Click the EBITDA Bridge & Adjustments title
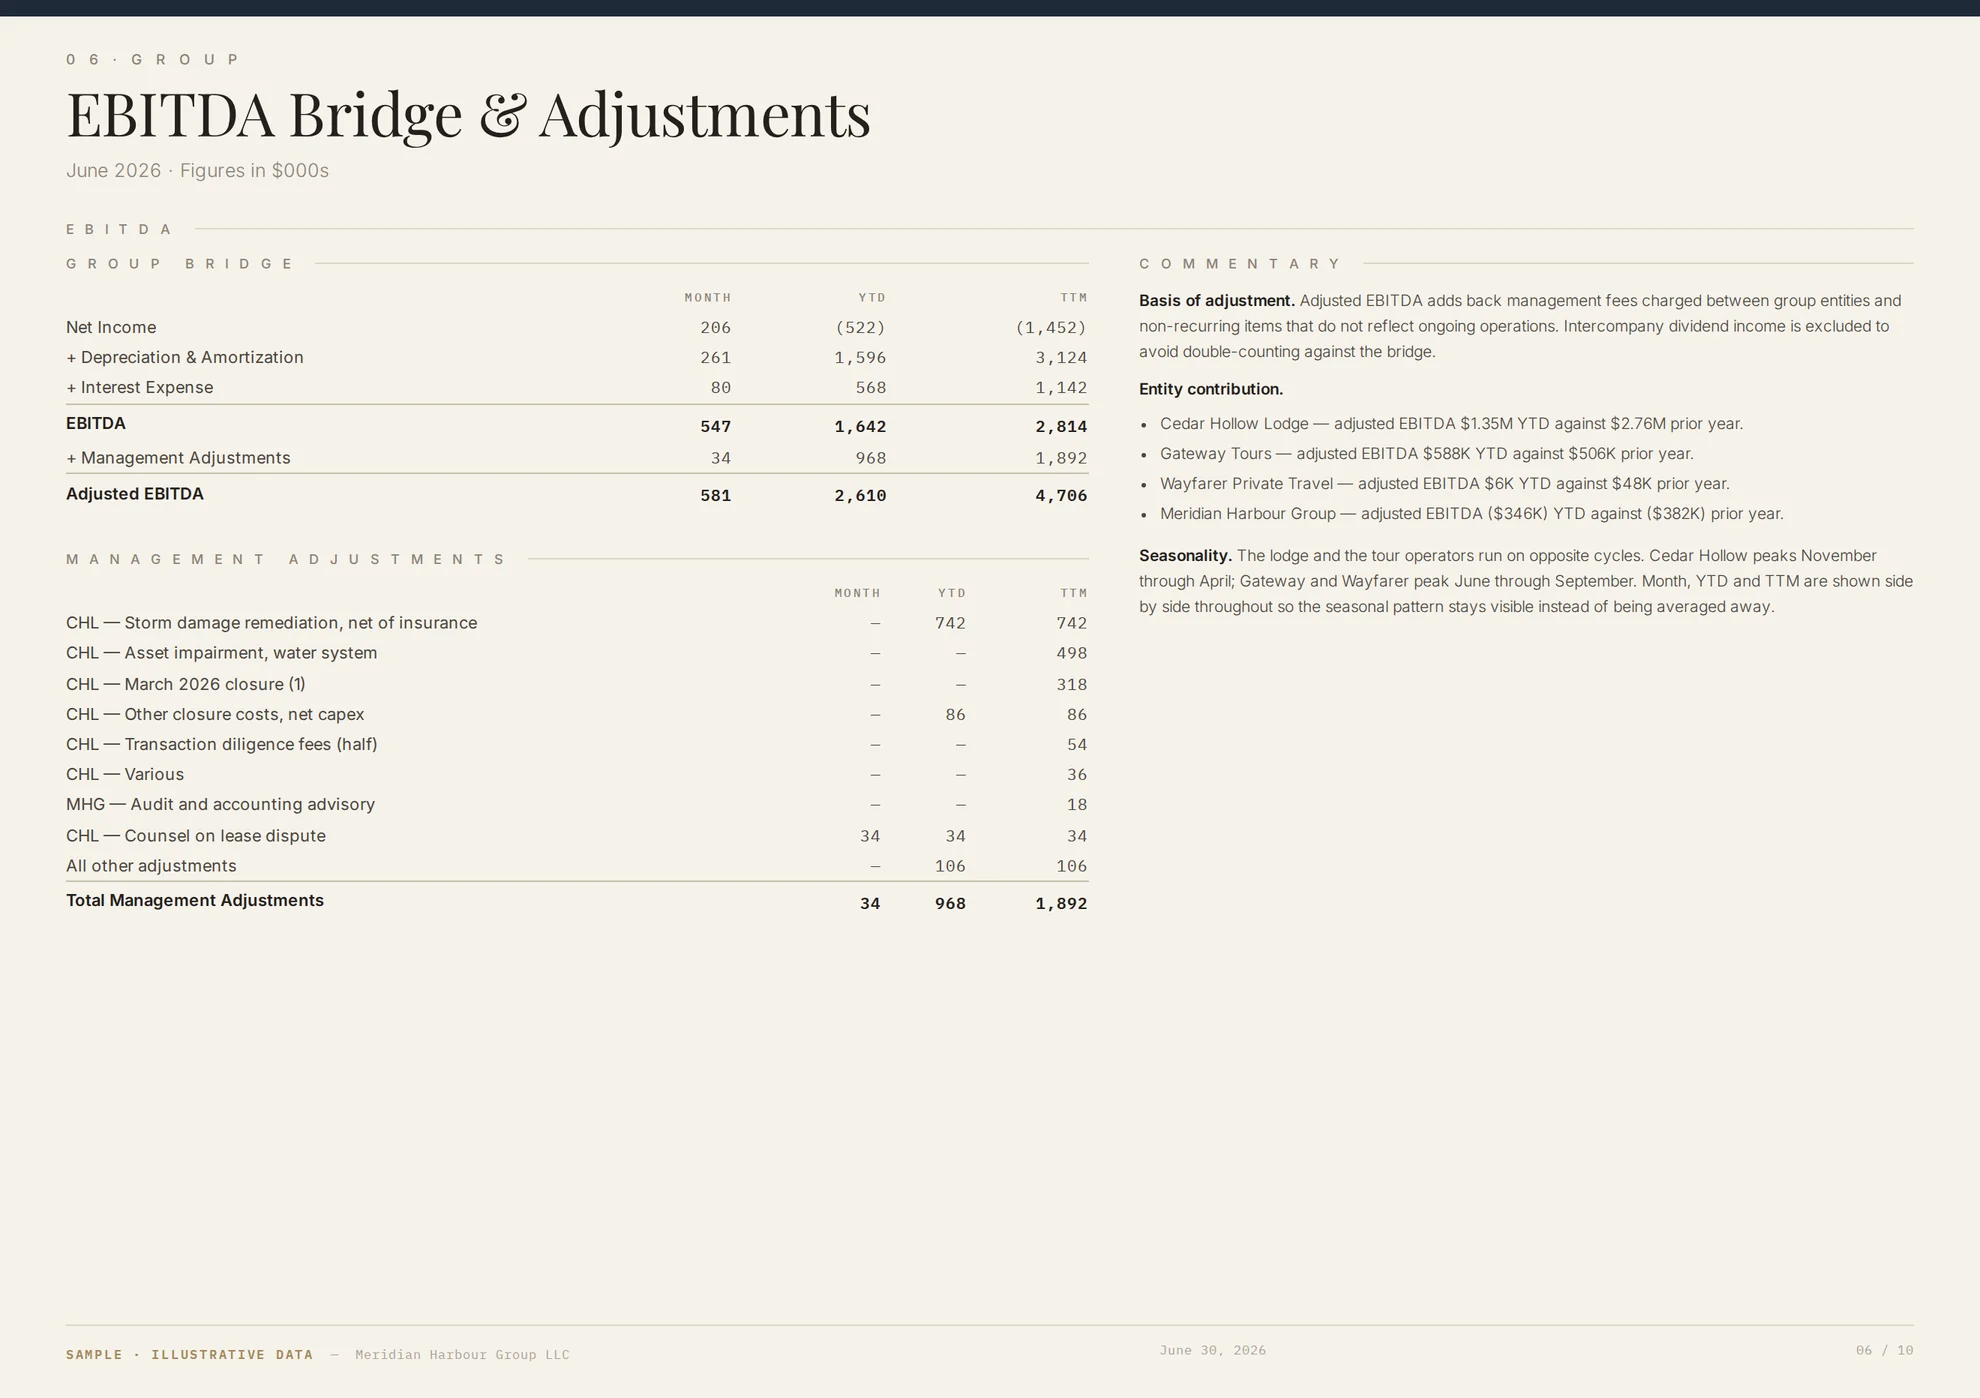The width and height of the screenshot is (1980, 1398). (468, 114)
